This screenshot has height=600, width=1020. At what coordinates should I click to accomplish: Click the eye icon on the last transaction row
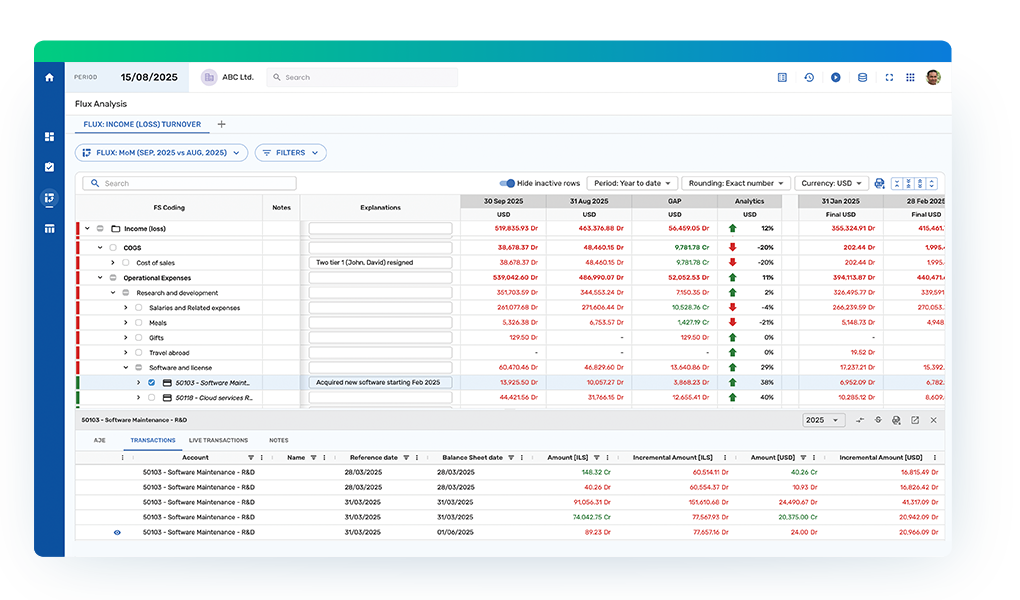point(117,532)
